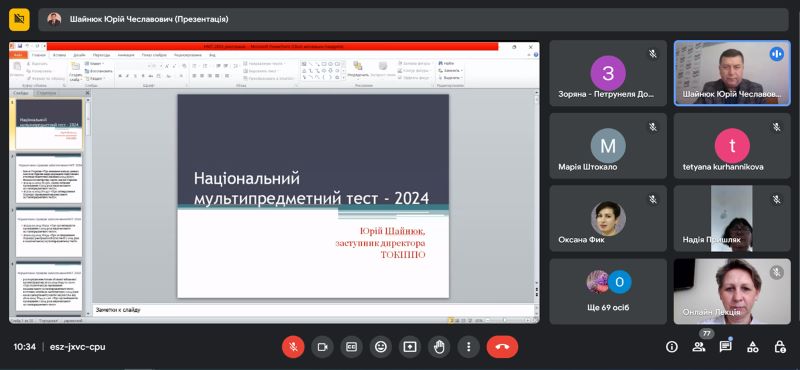
Task: Click the tetyana kurhannikova participant tile
Action: tap(732, 145)
